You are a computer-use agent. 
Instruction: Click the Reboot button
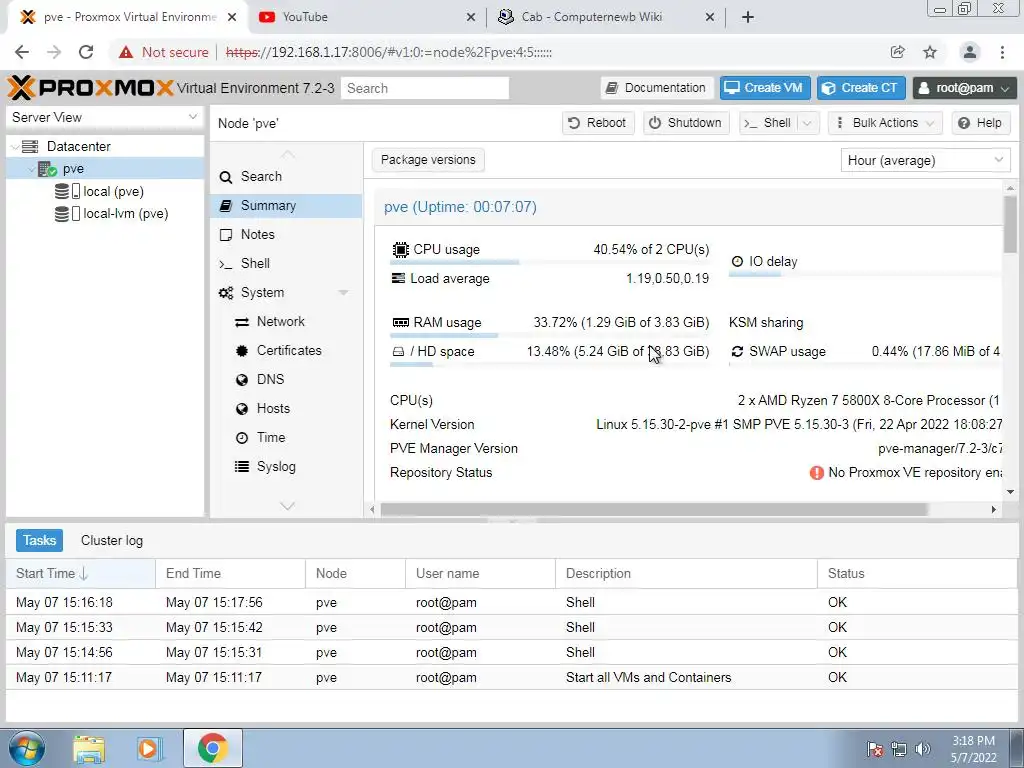598,123
